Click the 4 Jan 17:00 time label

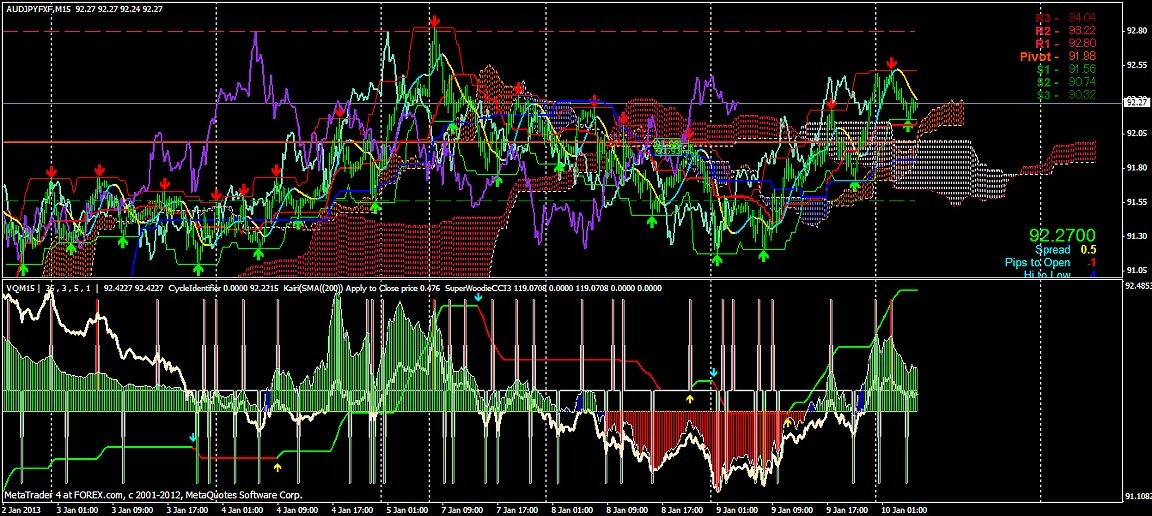click(x=351, y=509)
